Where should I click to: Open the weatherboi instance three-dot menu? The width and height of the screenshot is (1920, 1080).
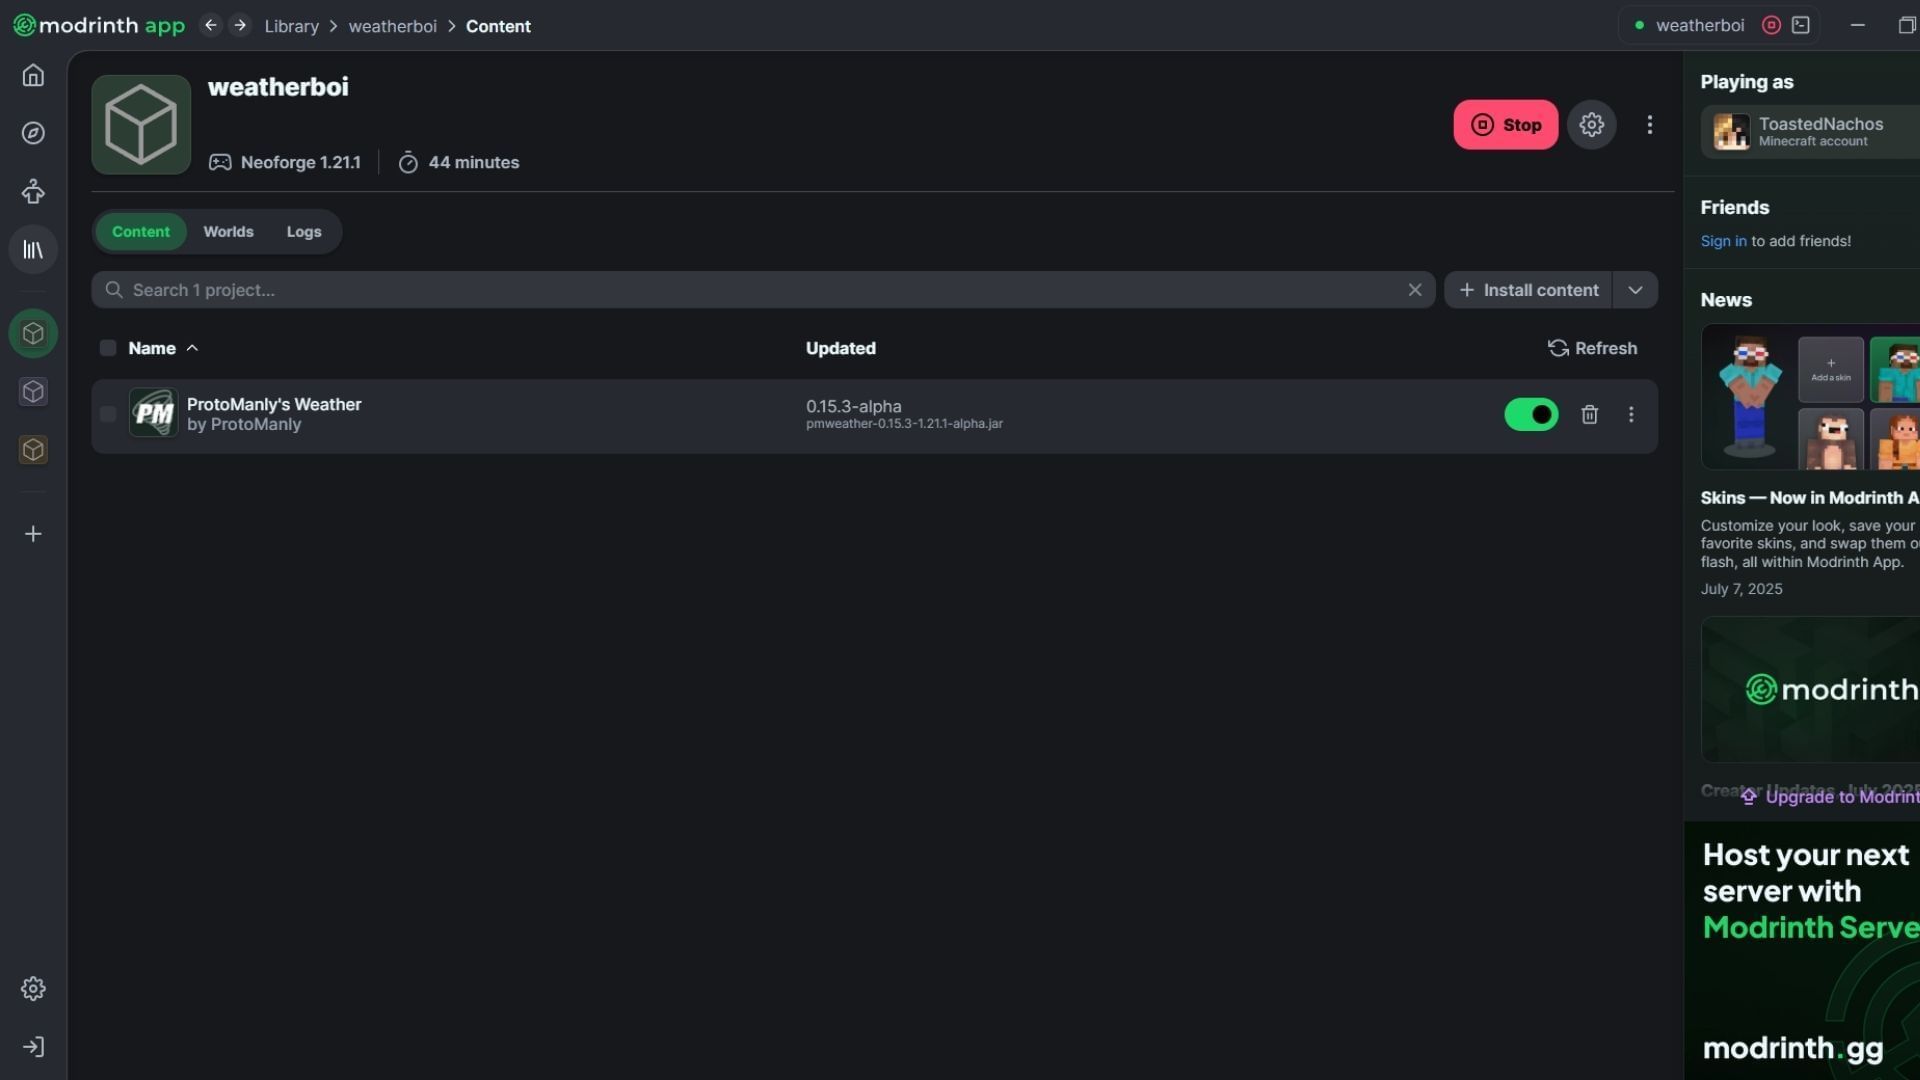pyautogui.click(x=1649, y=125)
